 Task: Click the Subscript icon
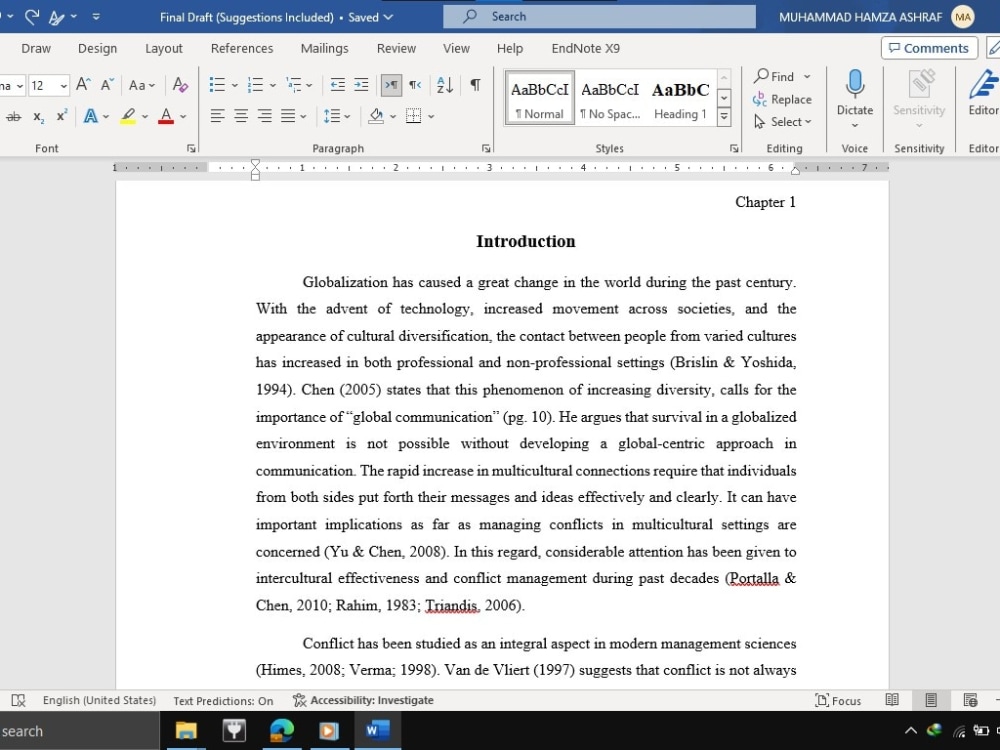37,117
